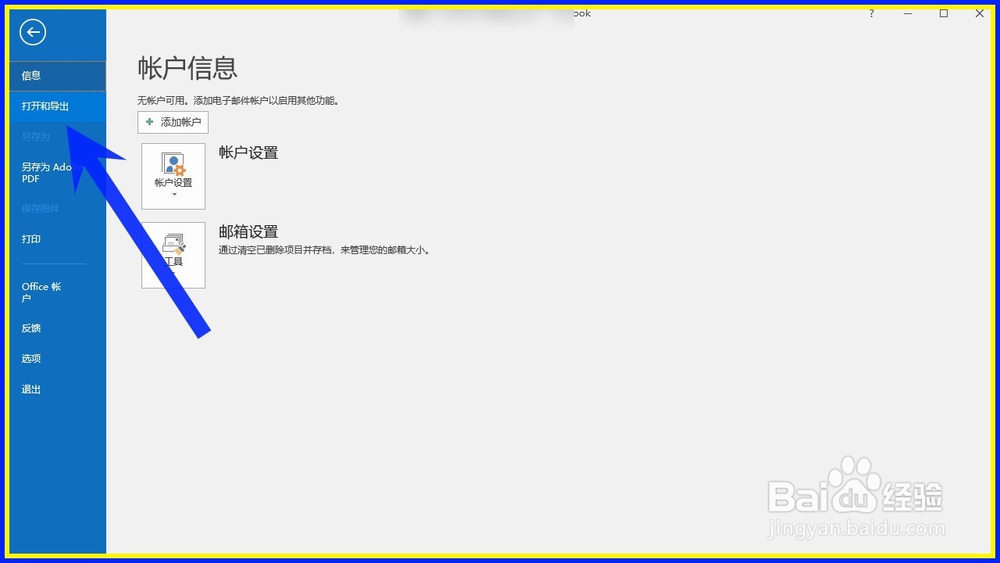The height and width of the screenshot is (563, 1000).
Task: Click the 帐户信息 heading text
Action: coord(188,68)
